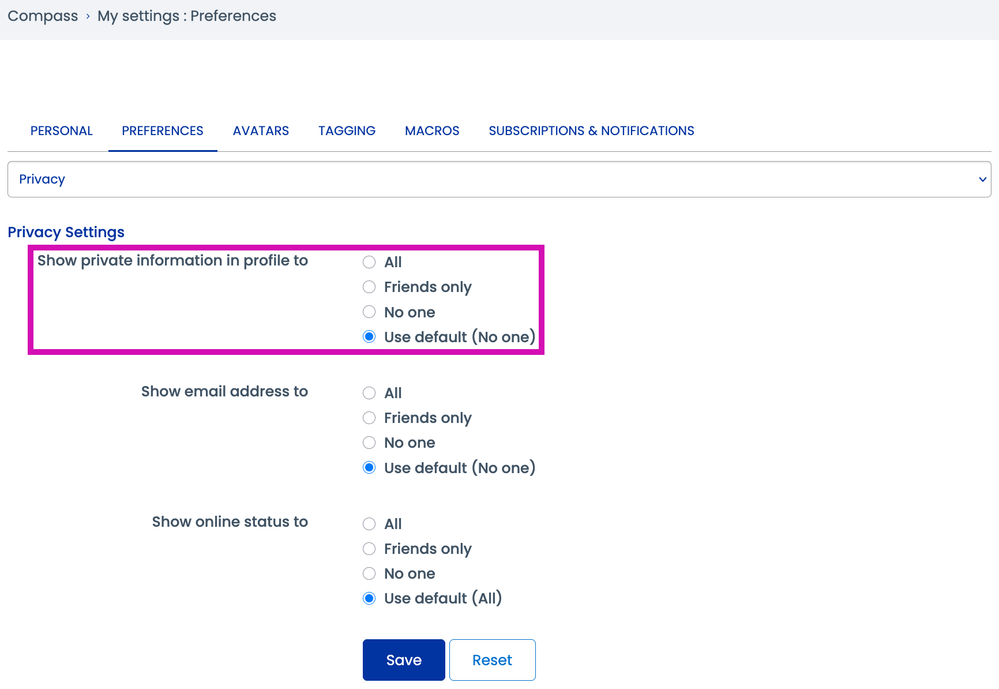Switch to Subscriptions & Notifications tab

(x=591, y=131)
